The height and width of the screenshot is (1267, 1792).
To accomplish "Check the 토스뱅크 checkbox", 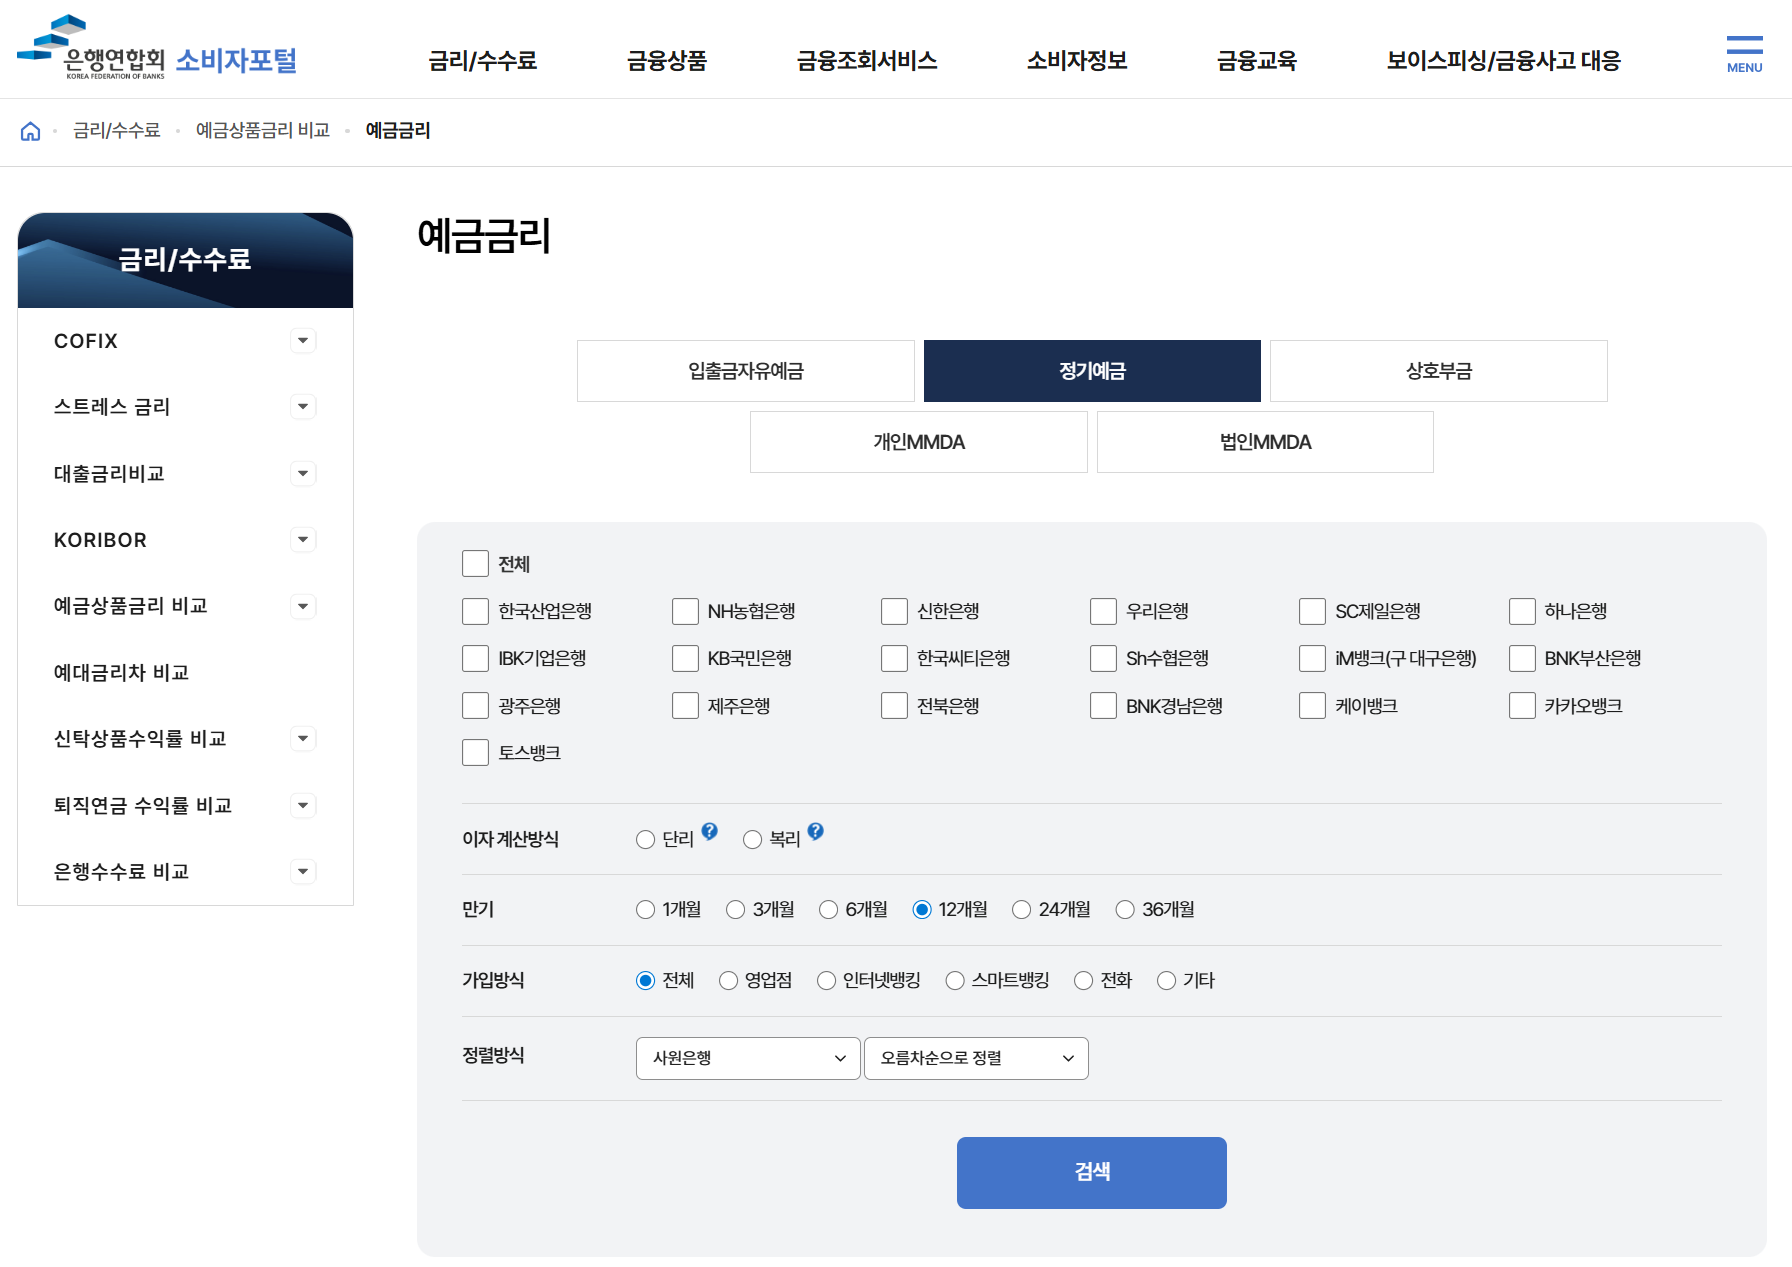I will click(x=475, y=753).
